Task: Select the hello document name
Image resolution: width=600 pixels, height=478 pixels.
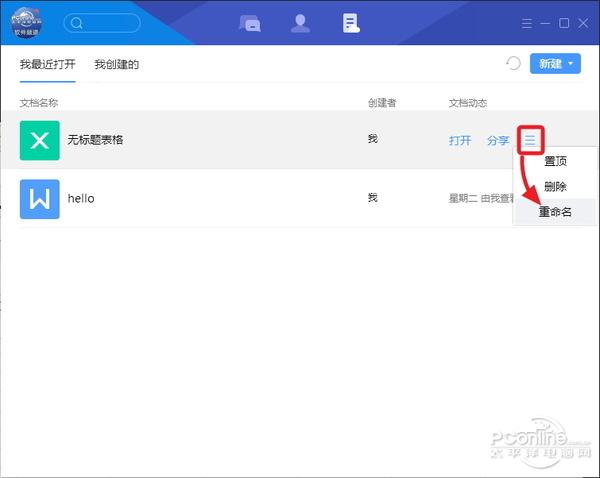Action: [x=81, y=199]
